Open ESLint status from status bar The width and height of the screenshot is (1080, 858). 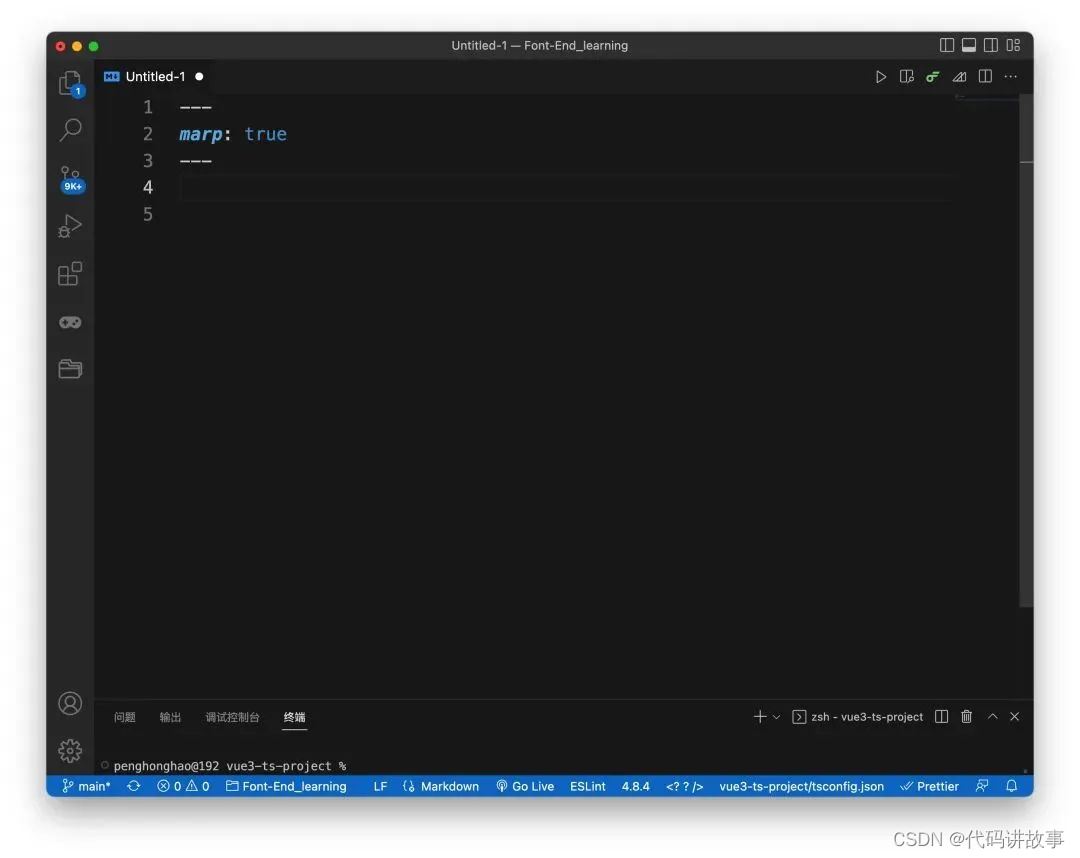click(587, 786)
